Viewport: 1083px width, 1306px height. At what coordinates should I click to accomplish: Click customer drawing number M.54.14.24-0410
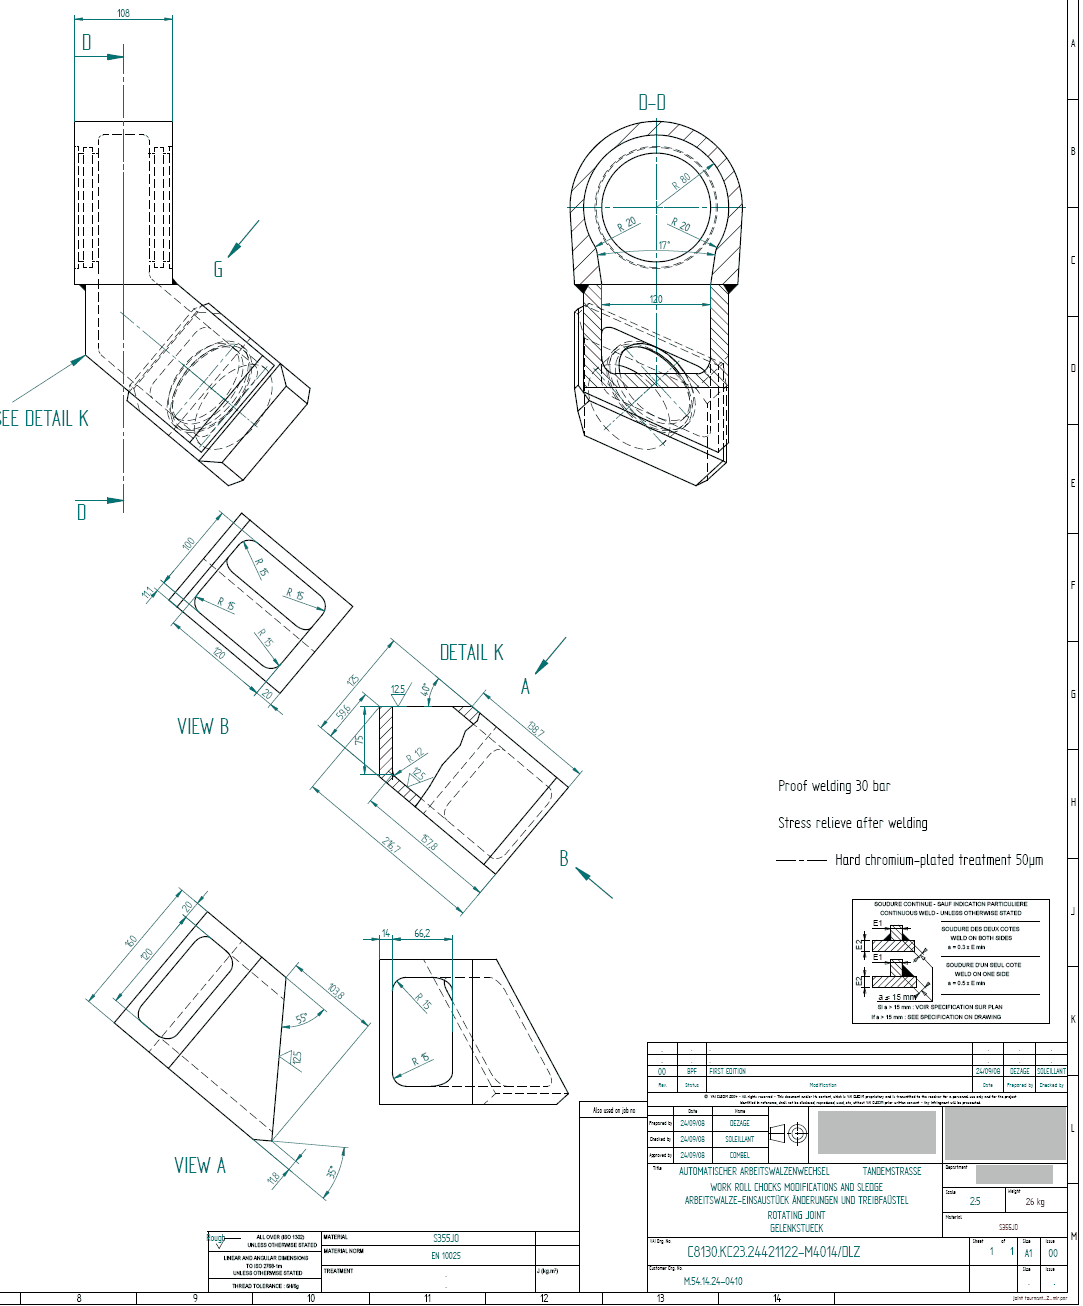tap(713, 1281)
